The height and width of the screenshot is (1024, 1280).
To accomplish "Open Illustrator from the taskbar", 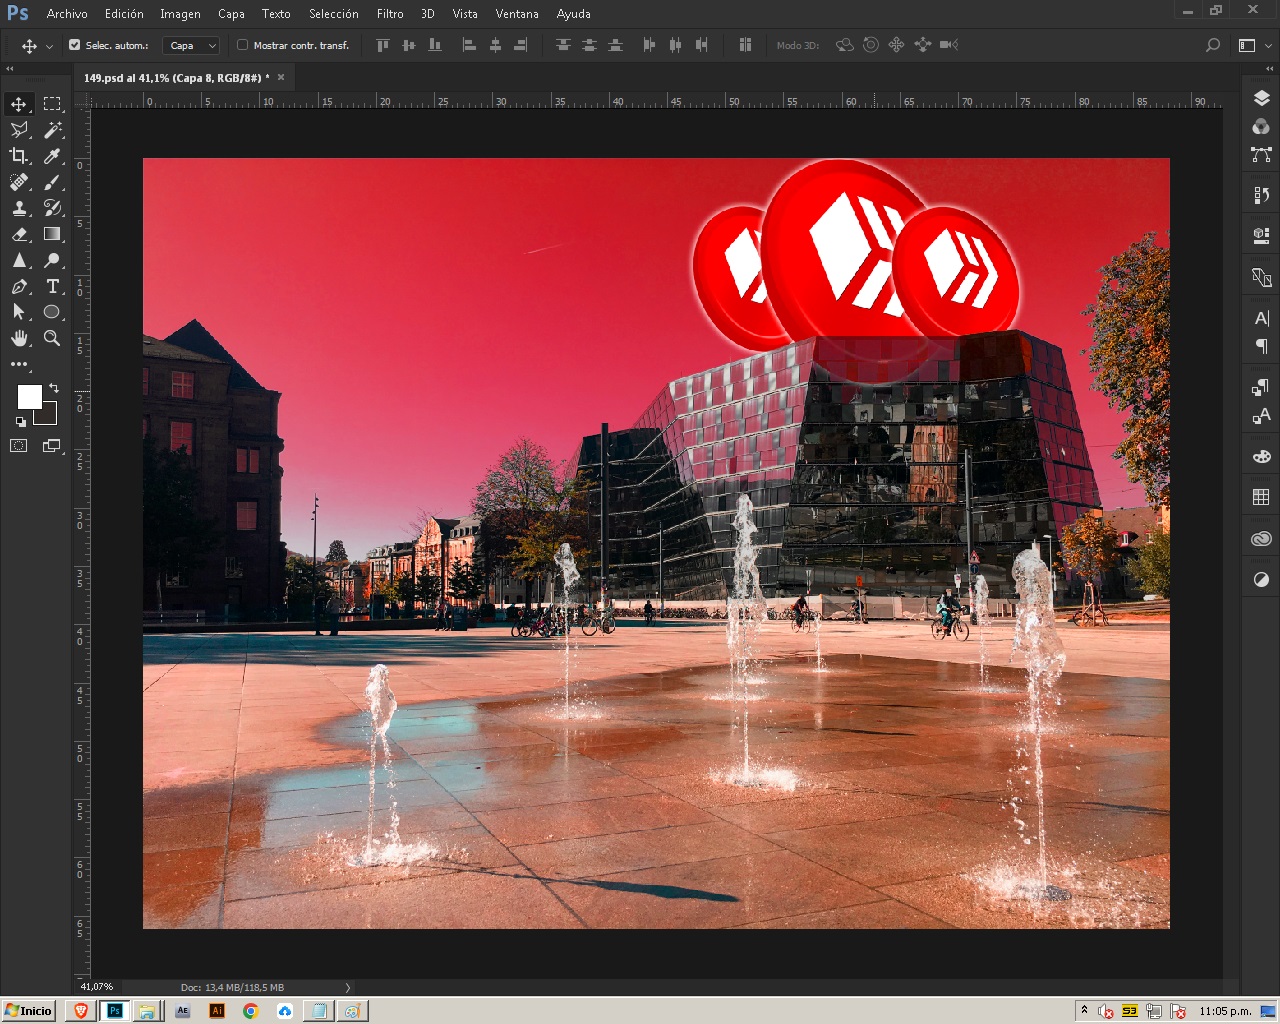I will tap(216, 1011).
